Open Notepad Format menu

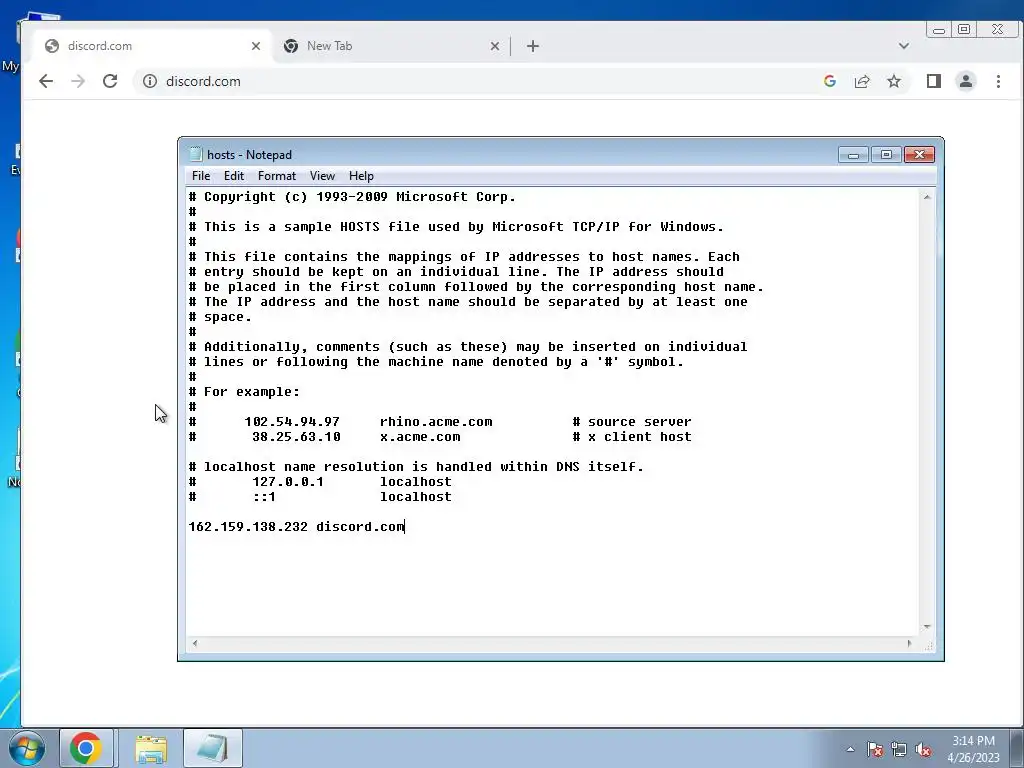(276, 176)
